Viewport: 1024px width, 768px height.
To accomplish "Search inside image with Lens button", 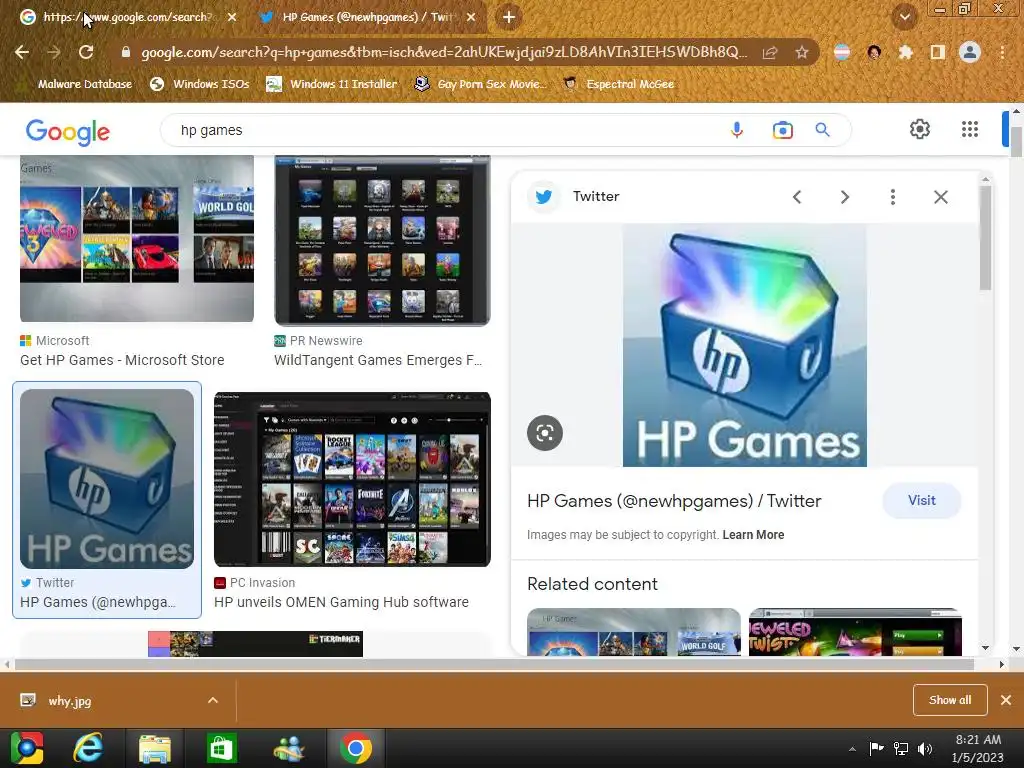I will [x=545, y=432].
